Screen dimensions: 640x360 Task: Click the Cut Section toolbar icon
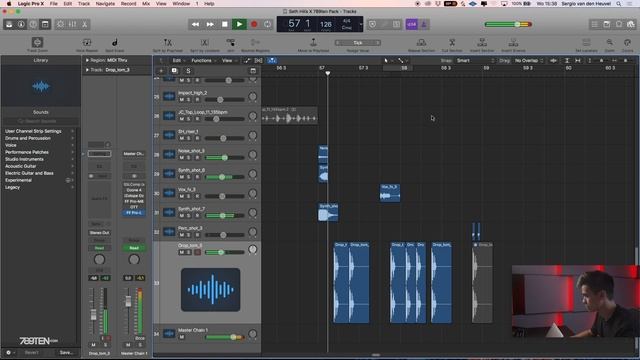(452, 42)
